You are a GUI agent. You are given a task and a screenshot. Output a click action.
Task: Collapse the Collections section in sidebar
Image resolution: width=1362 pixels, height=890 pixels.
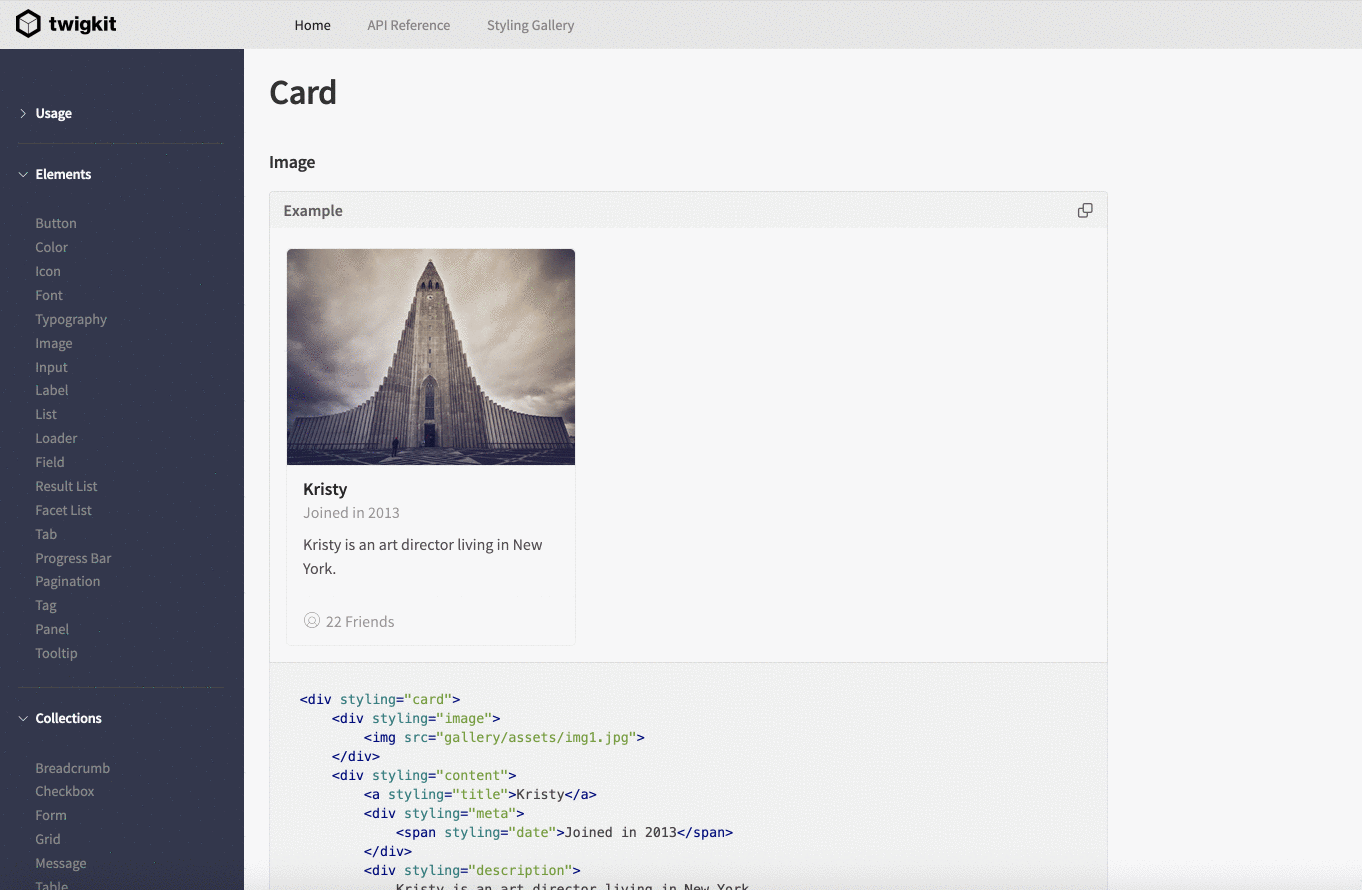coord(23,719)
